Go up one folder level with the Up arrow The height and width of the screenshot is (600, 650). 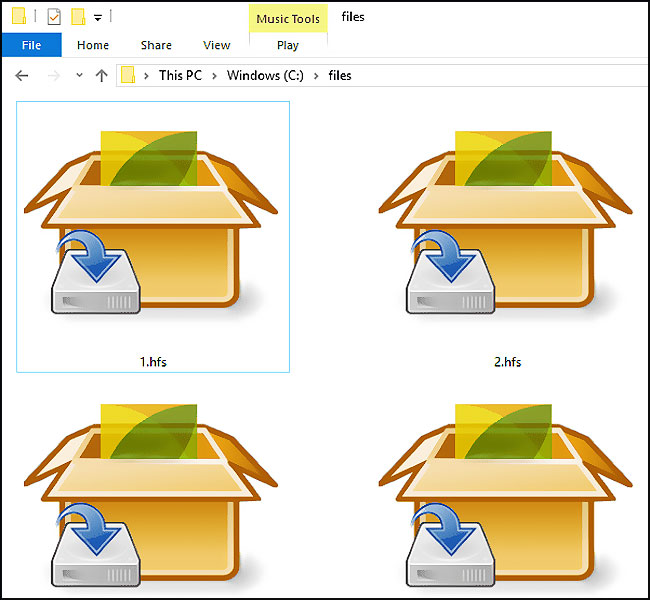coord(102,75)
